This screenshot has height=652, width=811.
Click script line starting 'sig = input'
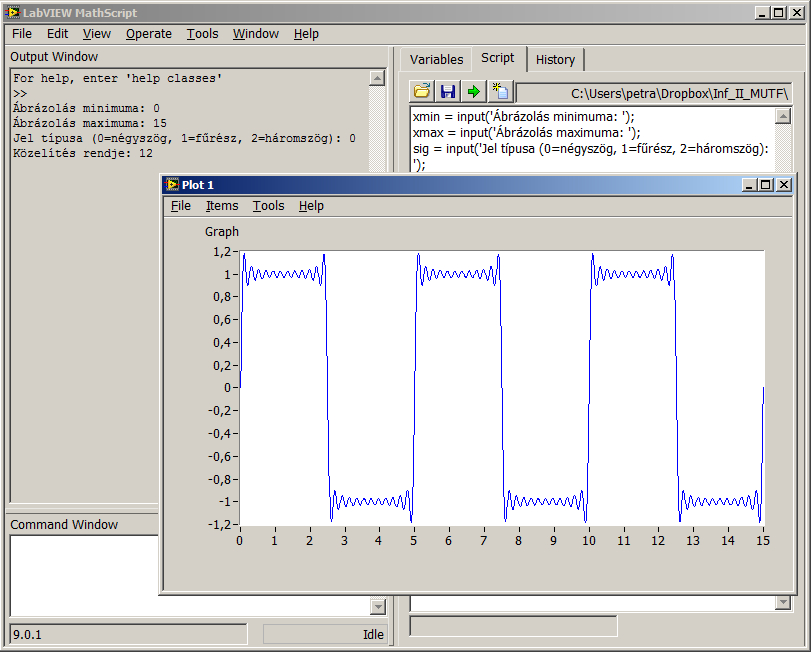click(x=591, y=149)
